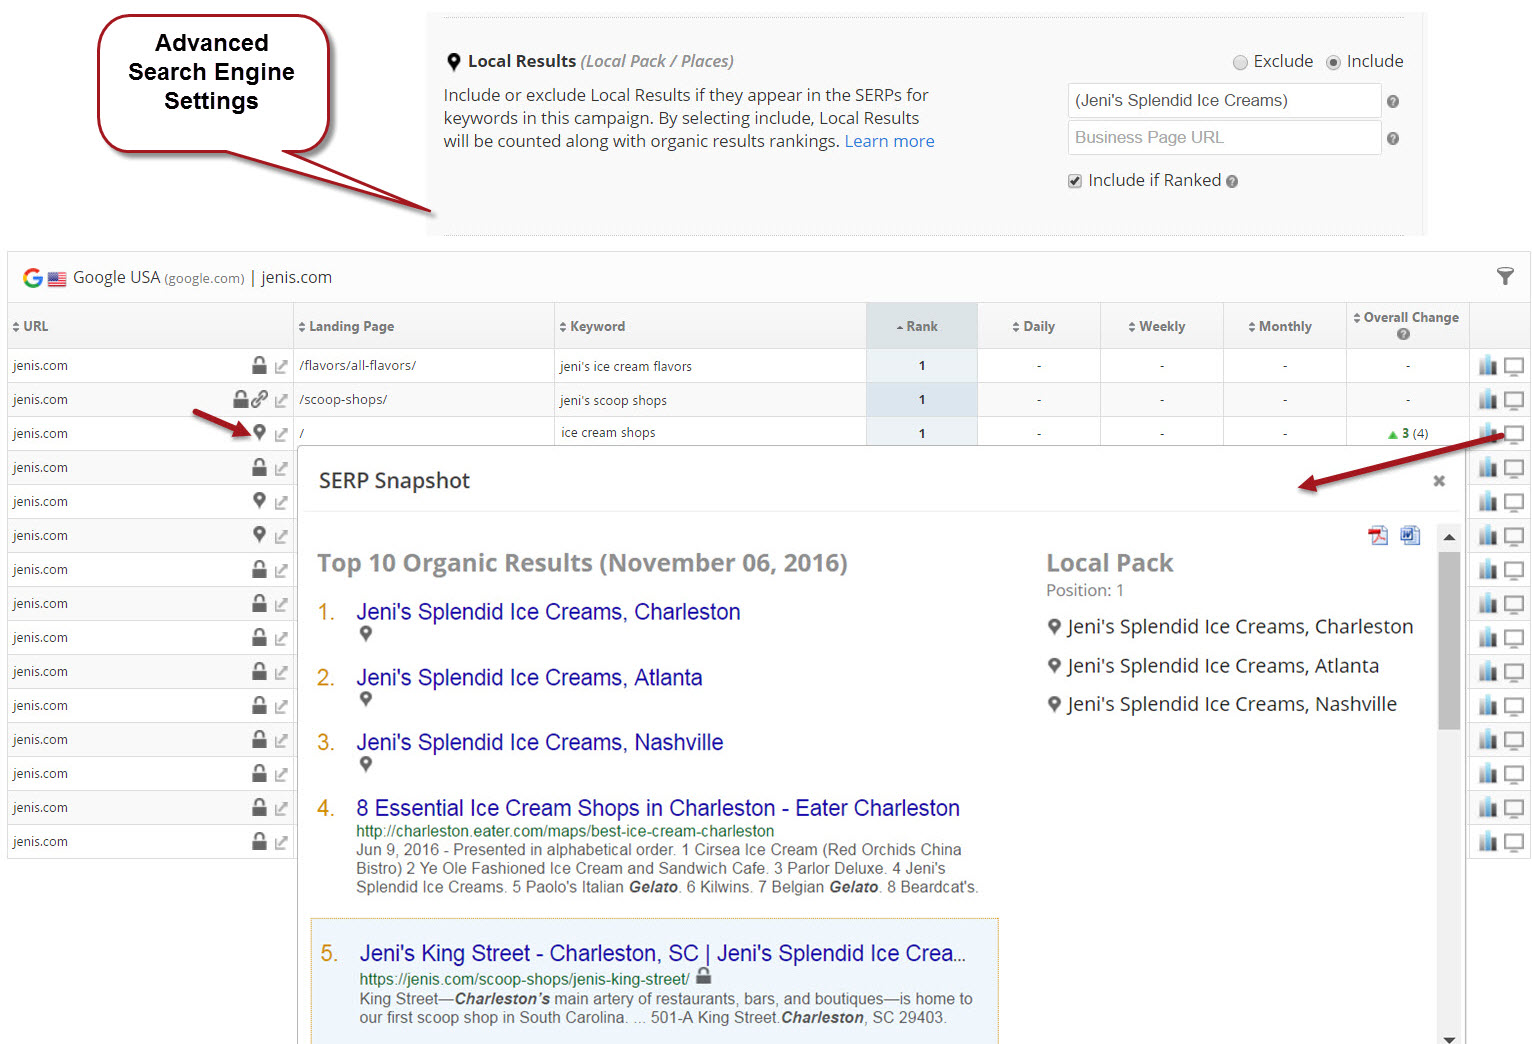Sort table by Keyword column
The height and width of the screenshot is (1044, 1532).
(597, 327)
